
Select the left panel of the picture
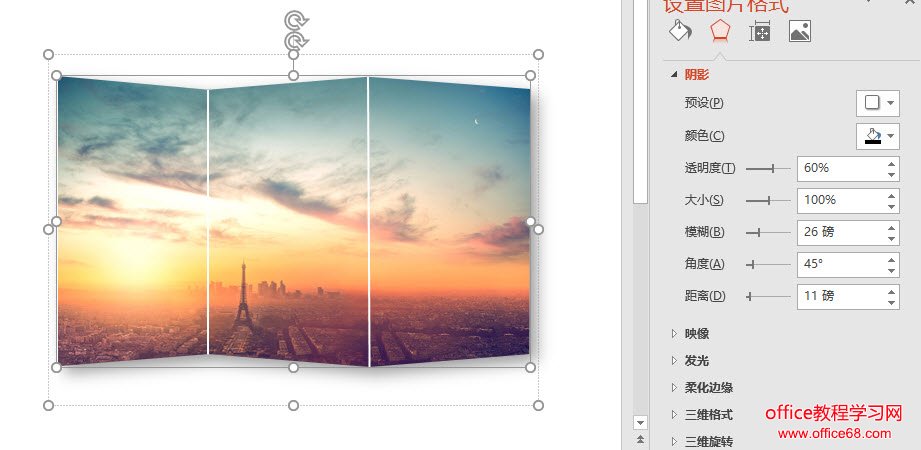(133, 222)
